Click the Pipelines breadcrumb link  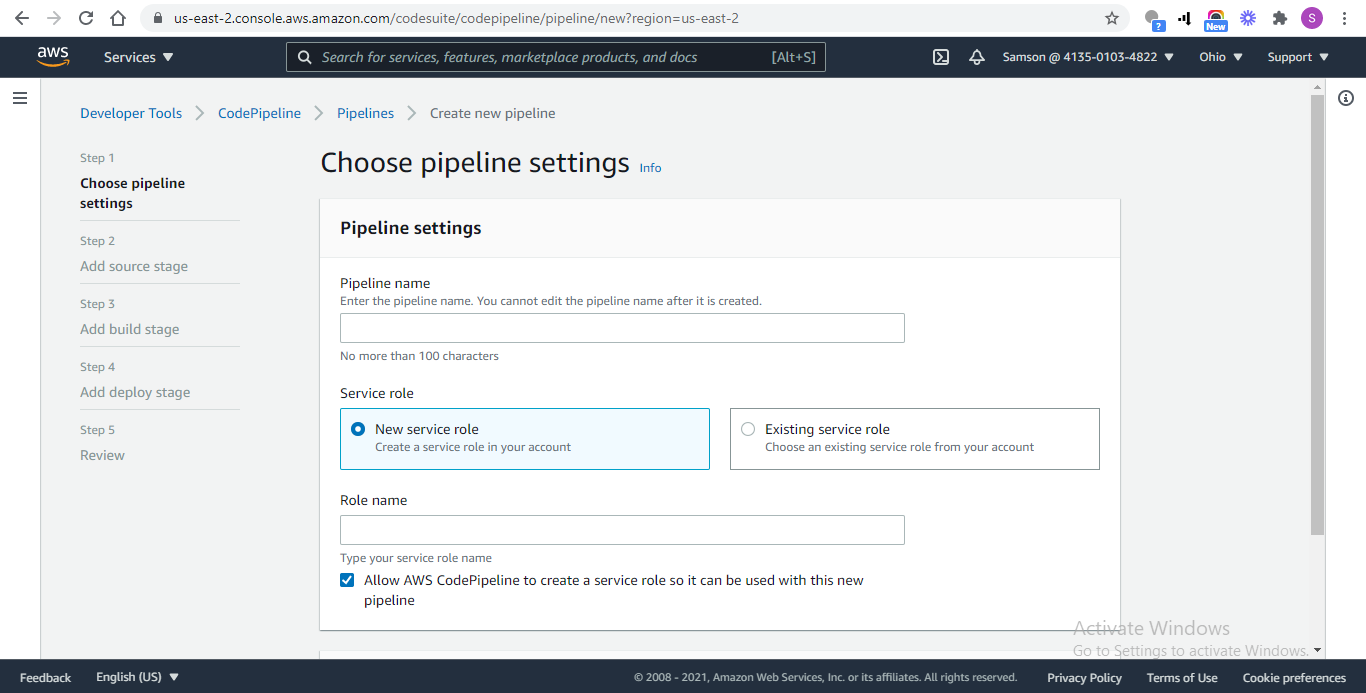coord(365,113)
